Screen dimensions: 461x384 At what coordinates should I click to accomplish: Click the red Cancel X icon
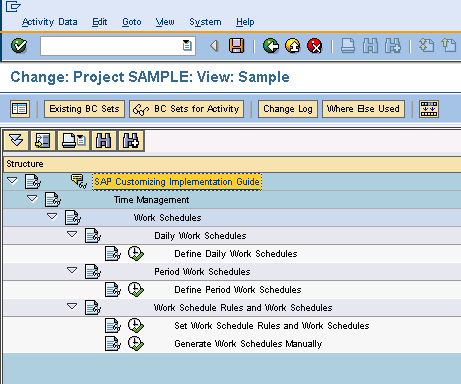[315, 46]
